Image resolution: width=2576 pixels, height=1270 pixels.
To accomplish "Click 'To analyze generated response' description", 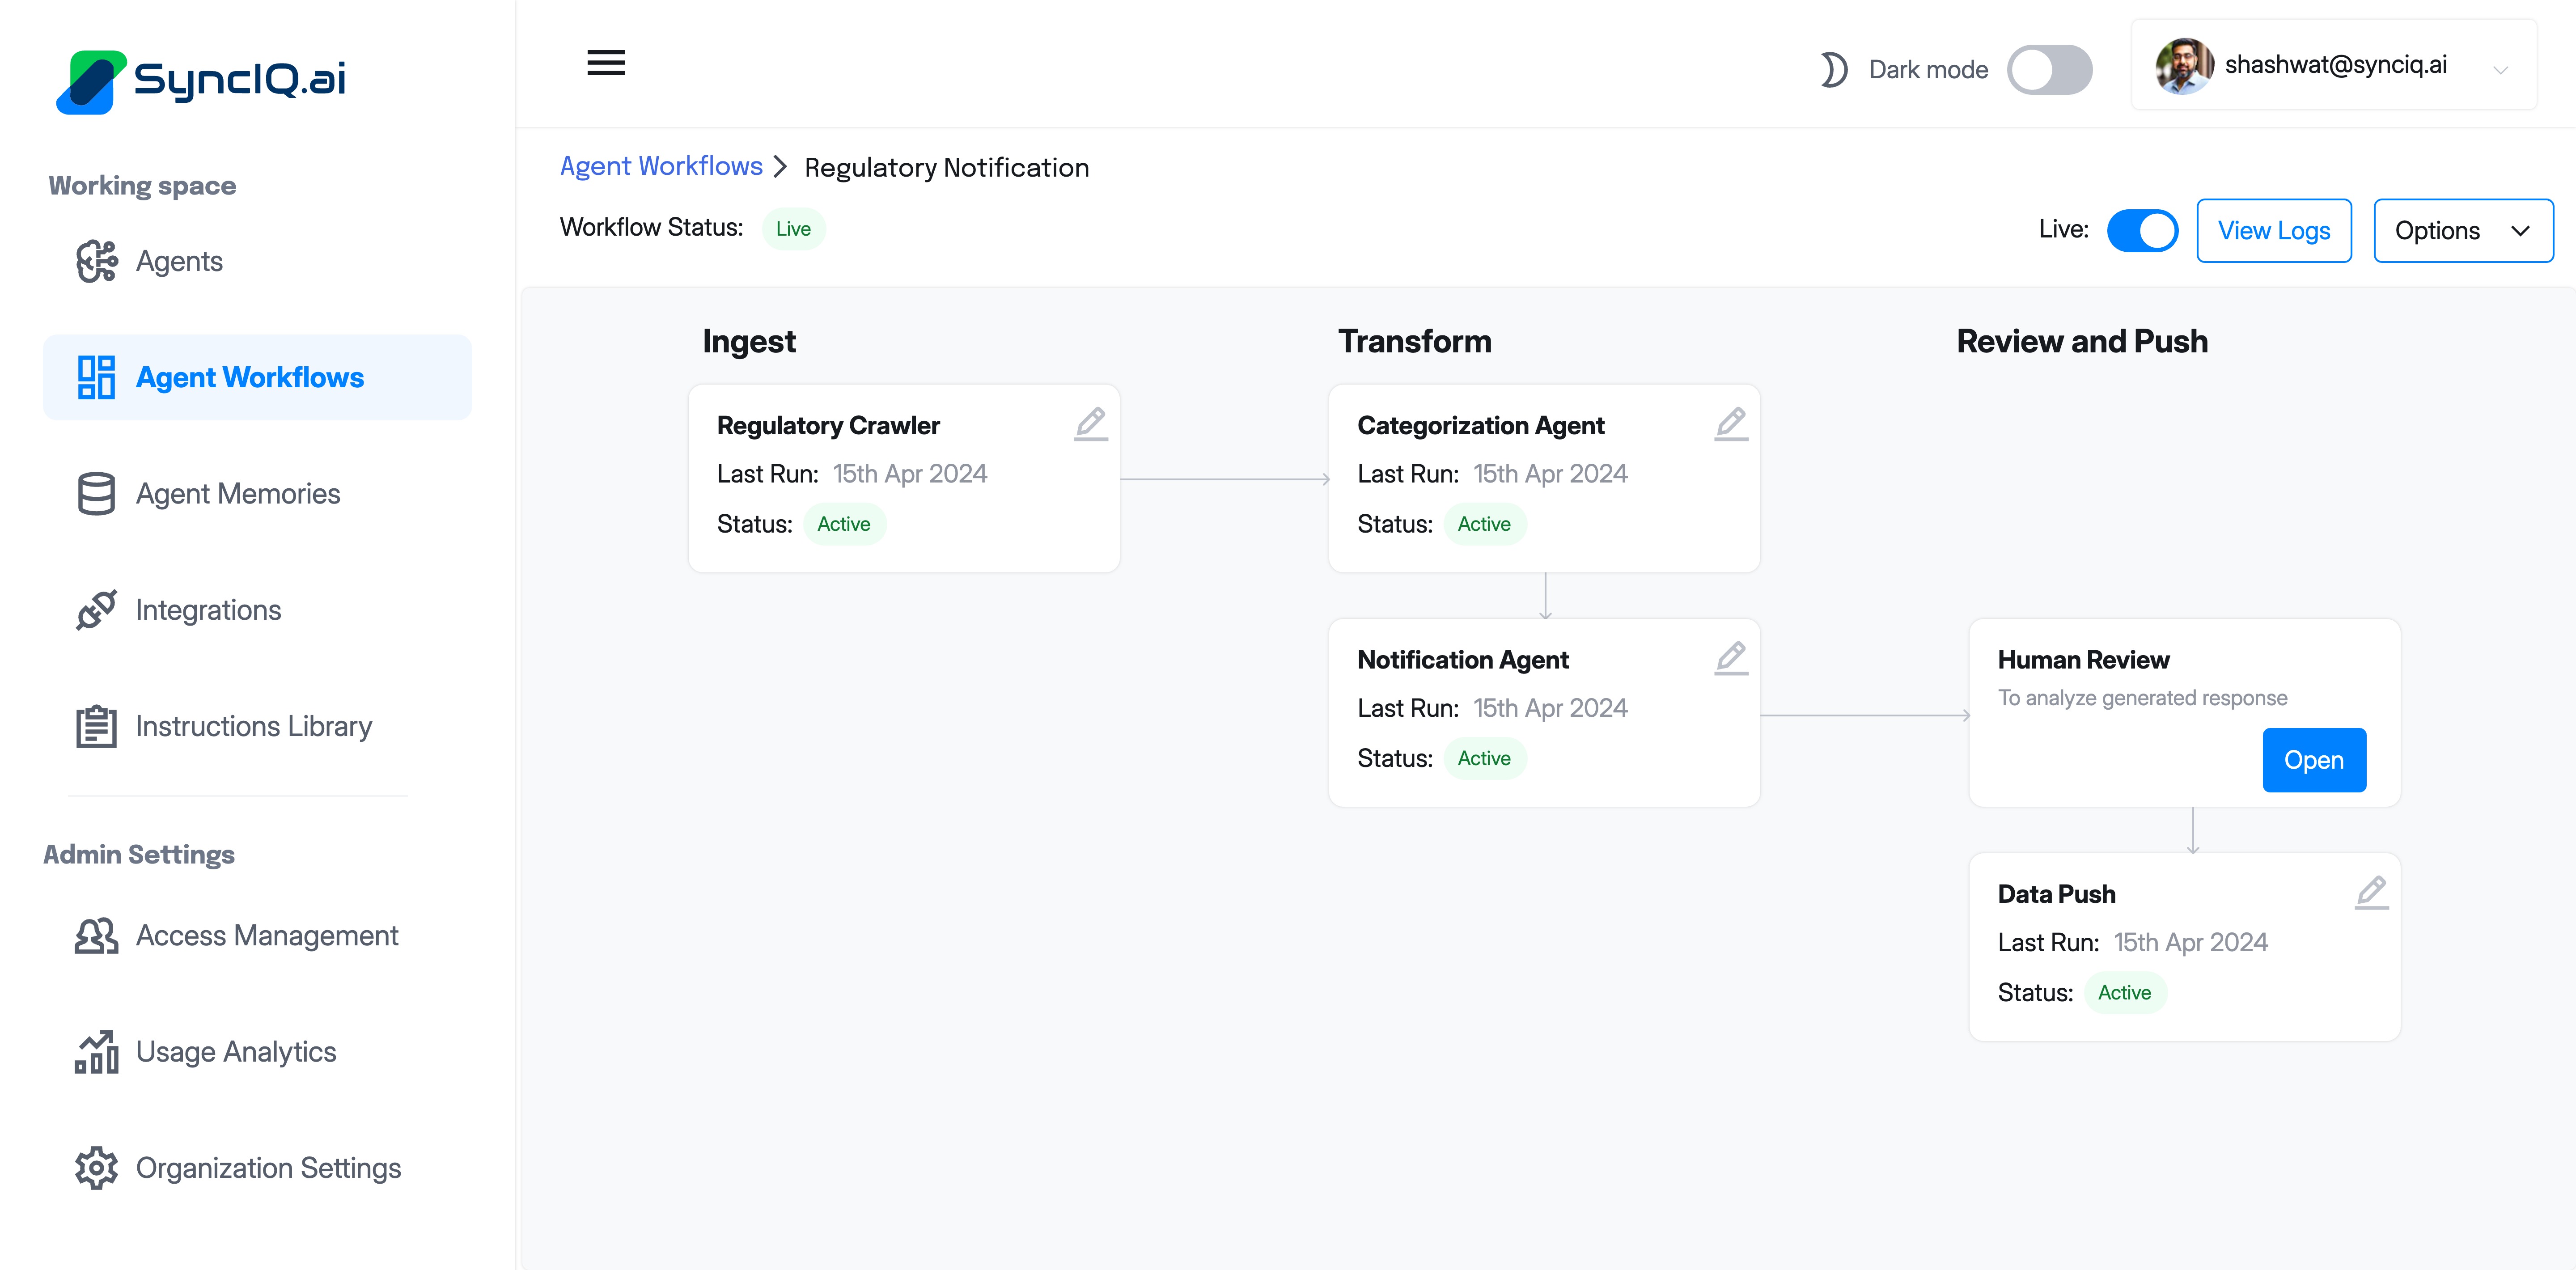I will point(2142,698).
